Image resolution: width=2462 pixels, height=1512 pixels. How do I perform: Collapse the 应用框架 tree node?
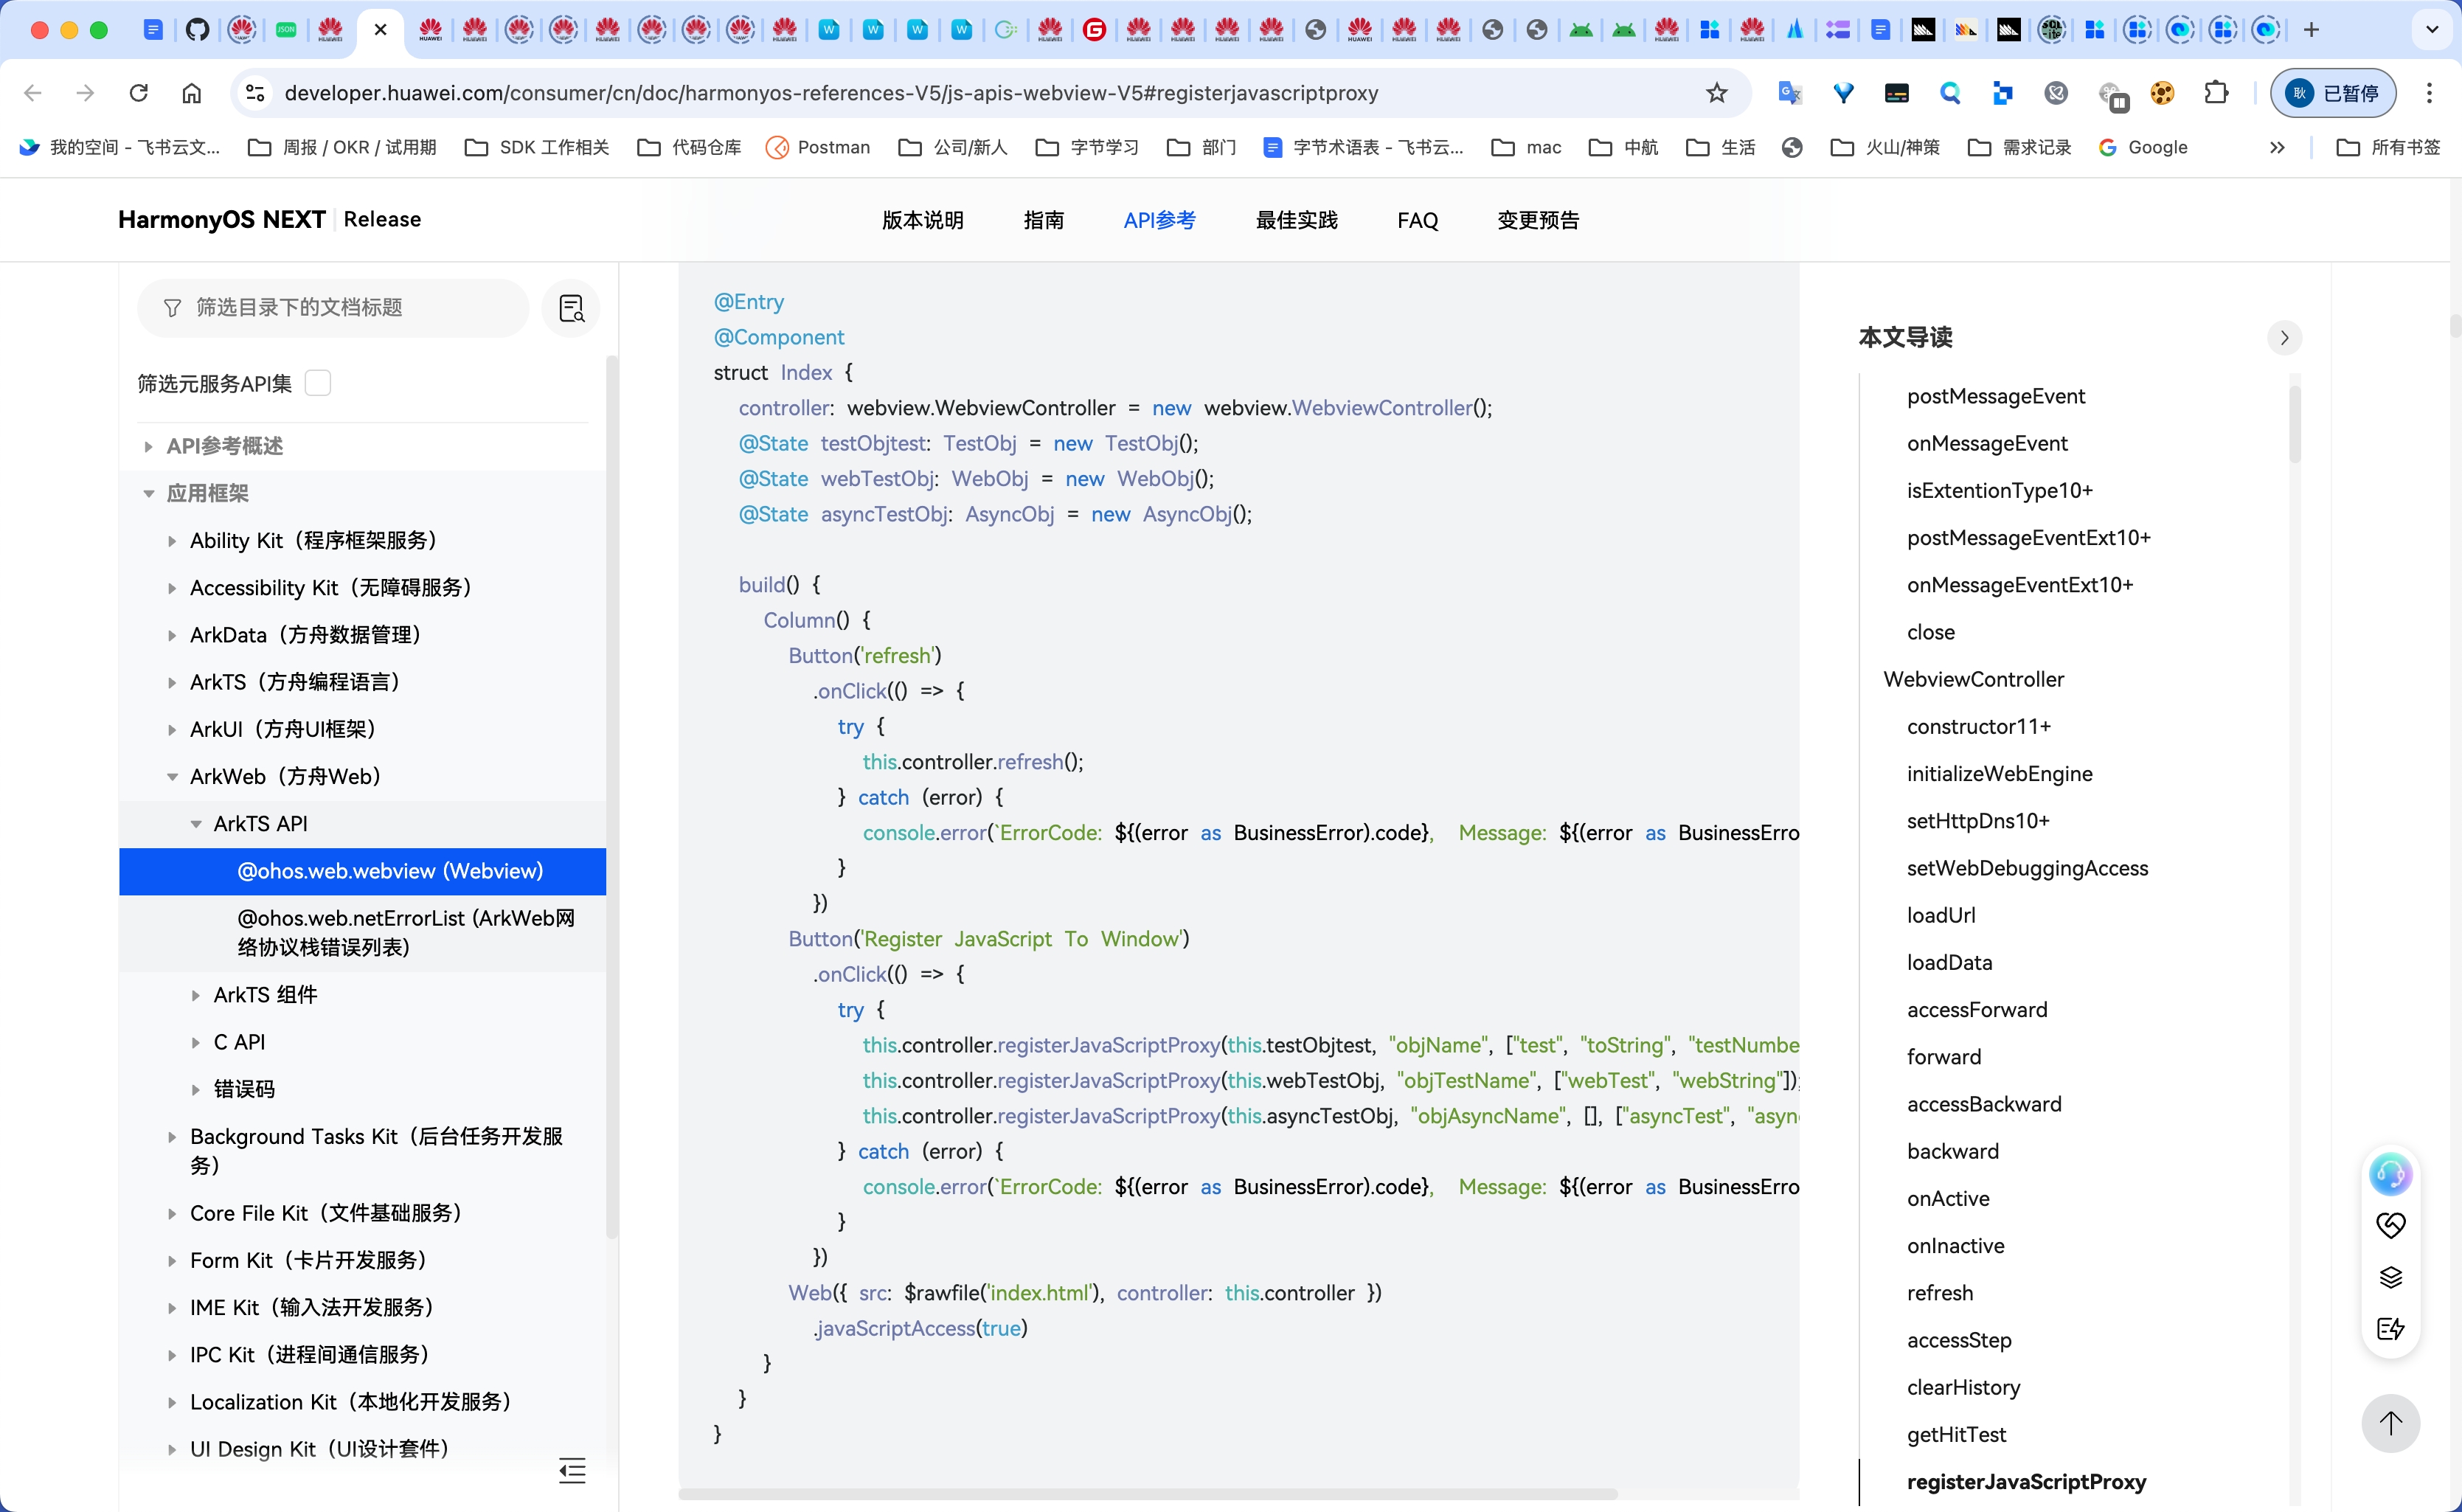tap(149, 493)
